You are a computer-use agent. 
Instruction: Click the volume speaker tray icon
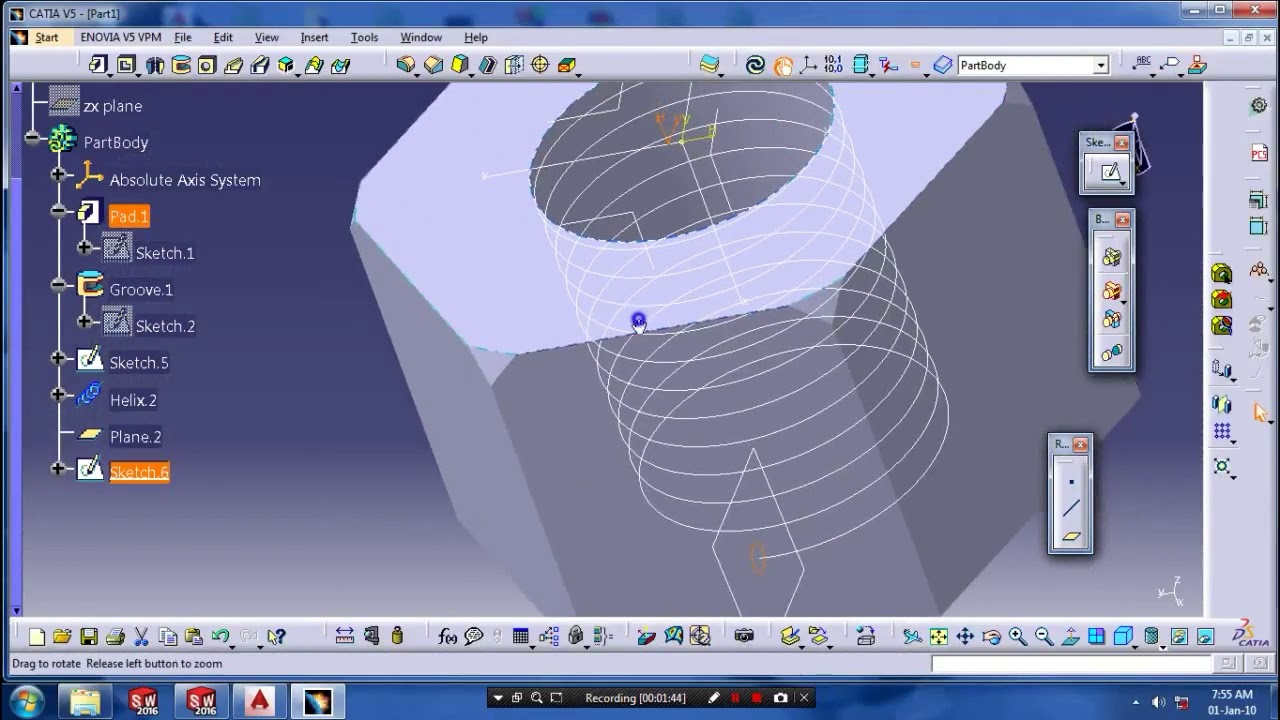tap(1159, 702)
